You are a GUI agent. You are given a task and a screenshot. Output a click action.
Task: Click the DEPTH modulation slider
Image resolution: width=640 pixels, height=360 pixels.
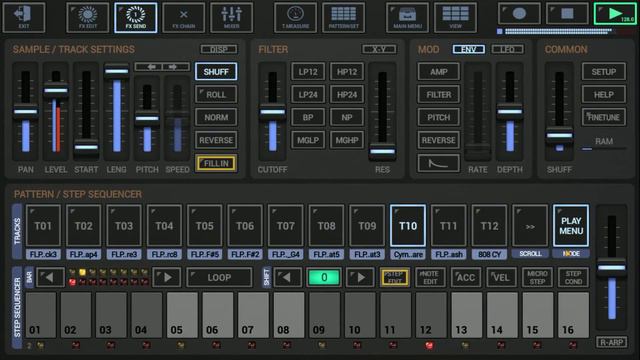pos(510,111)
